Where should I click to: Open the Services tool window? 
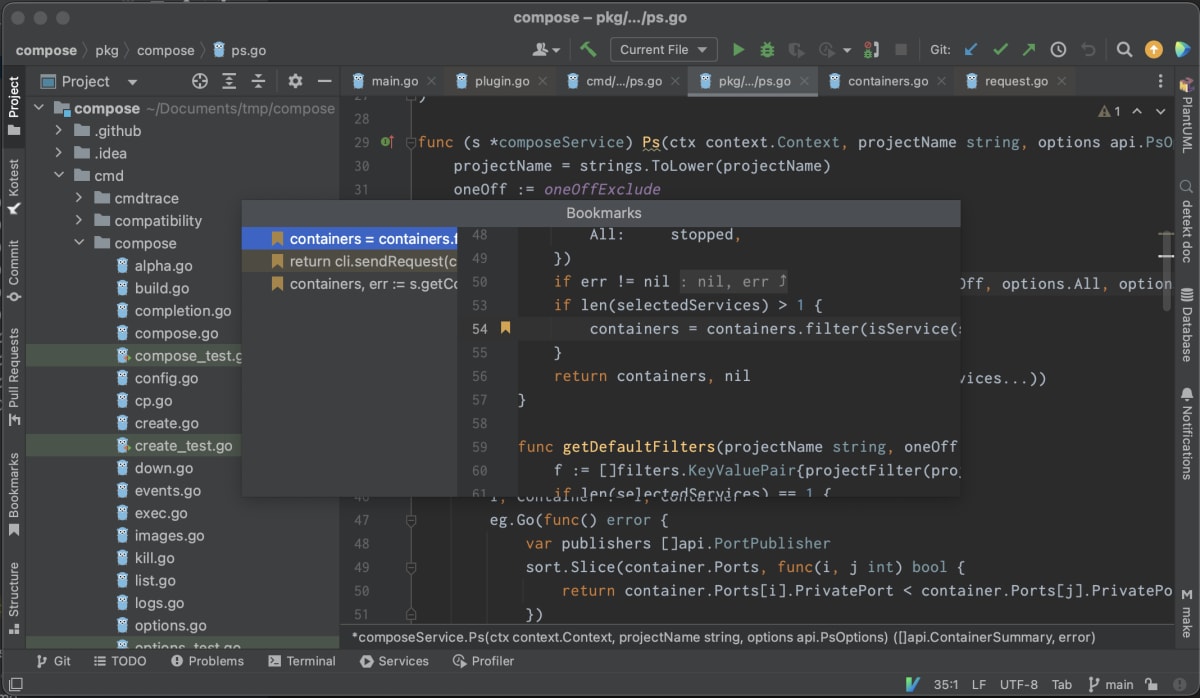point(394,661)
